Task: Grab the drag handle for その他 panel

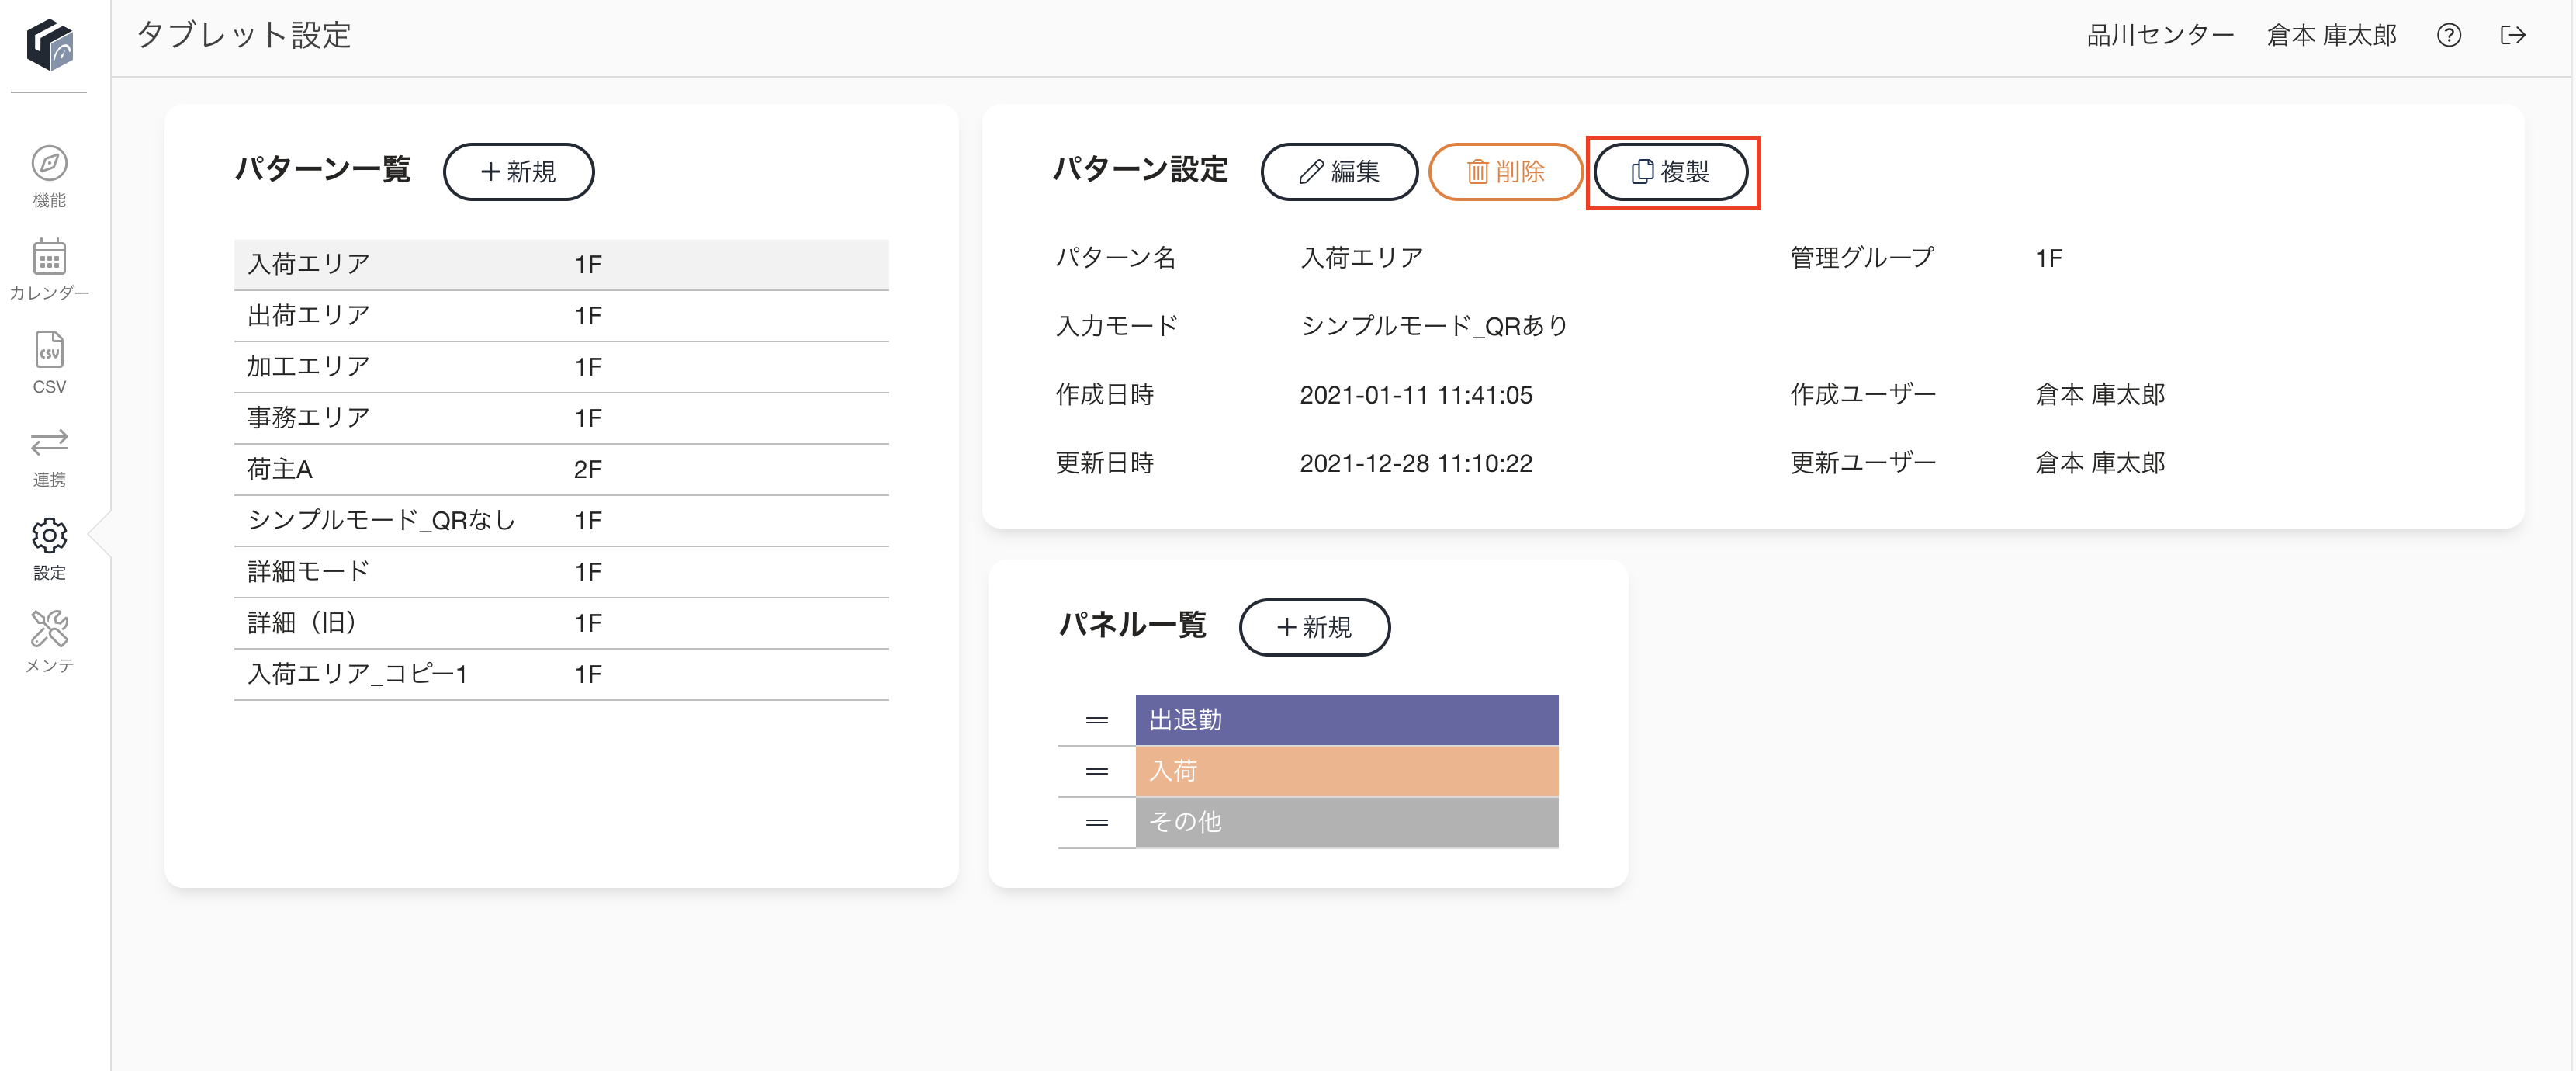Action: [1097, 823]
